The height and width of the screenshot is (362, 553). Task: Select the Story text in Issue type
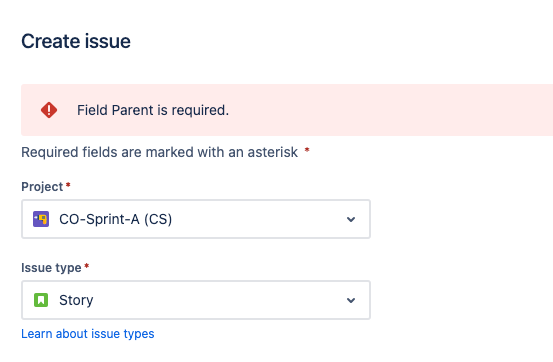[x=76, y=300]
